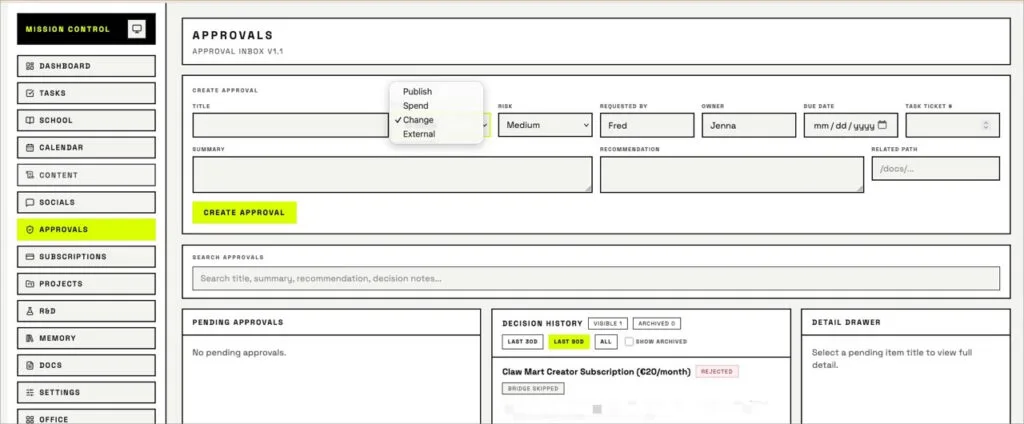The image size is (1024, 424).
Task: Click the Settings sliders icon in sidebar
Action: [29, 393]
